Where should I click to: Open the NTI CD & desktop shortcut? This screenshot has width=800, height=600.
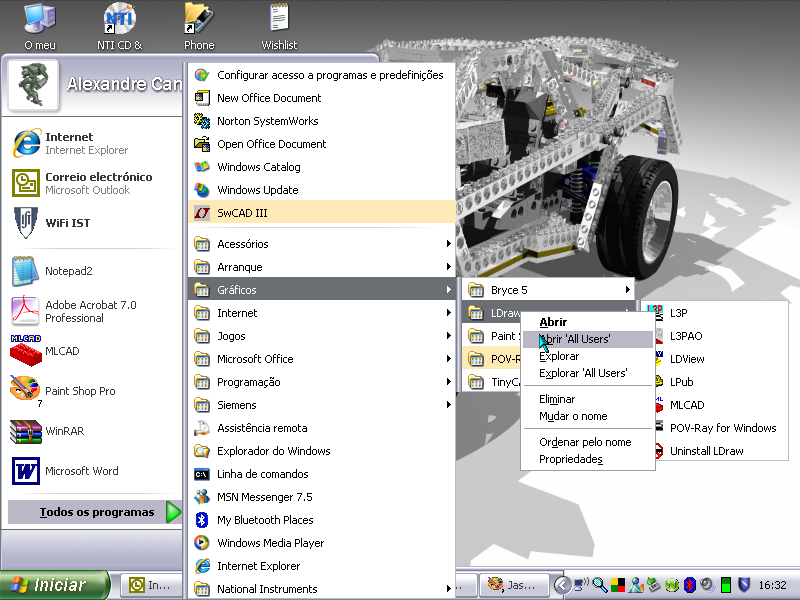(x=119, y=27)
